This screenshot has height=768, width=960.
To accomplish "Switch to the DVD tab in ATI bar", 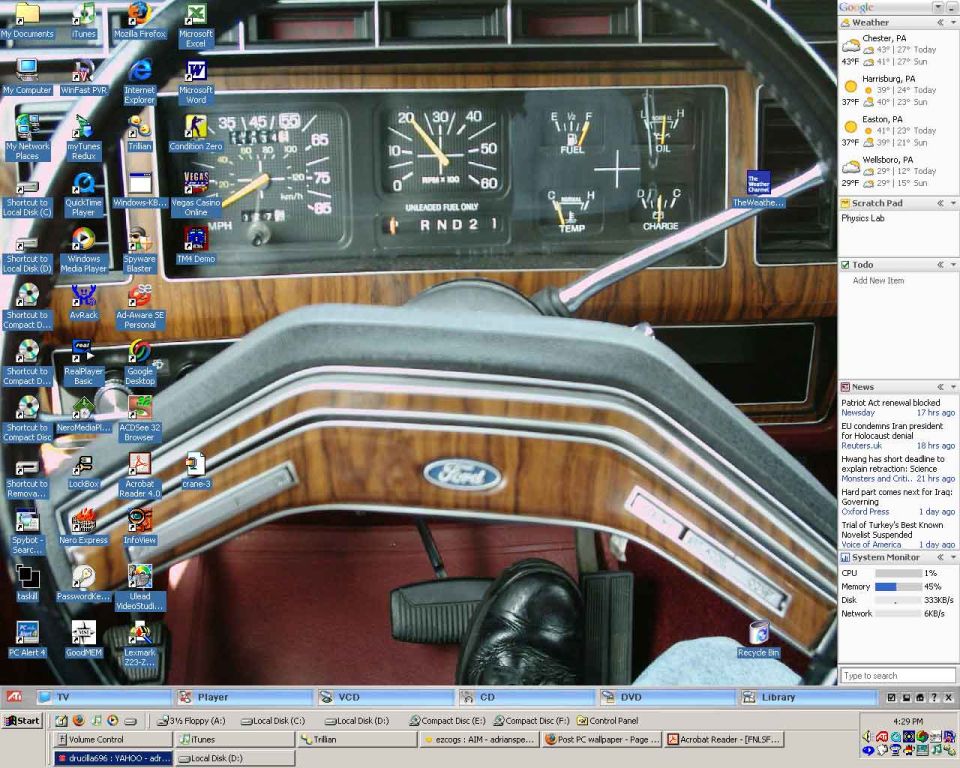I will tap(667, 697).
